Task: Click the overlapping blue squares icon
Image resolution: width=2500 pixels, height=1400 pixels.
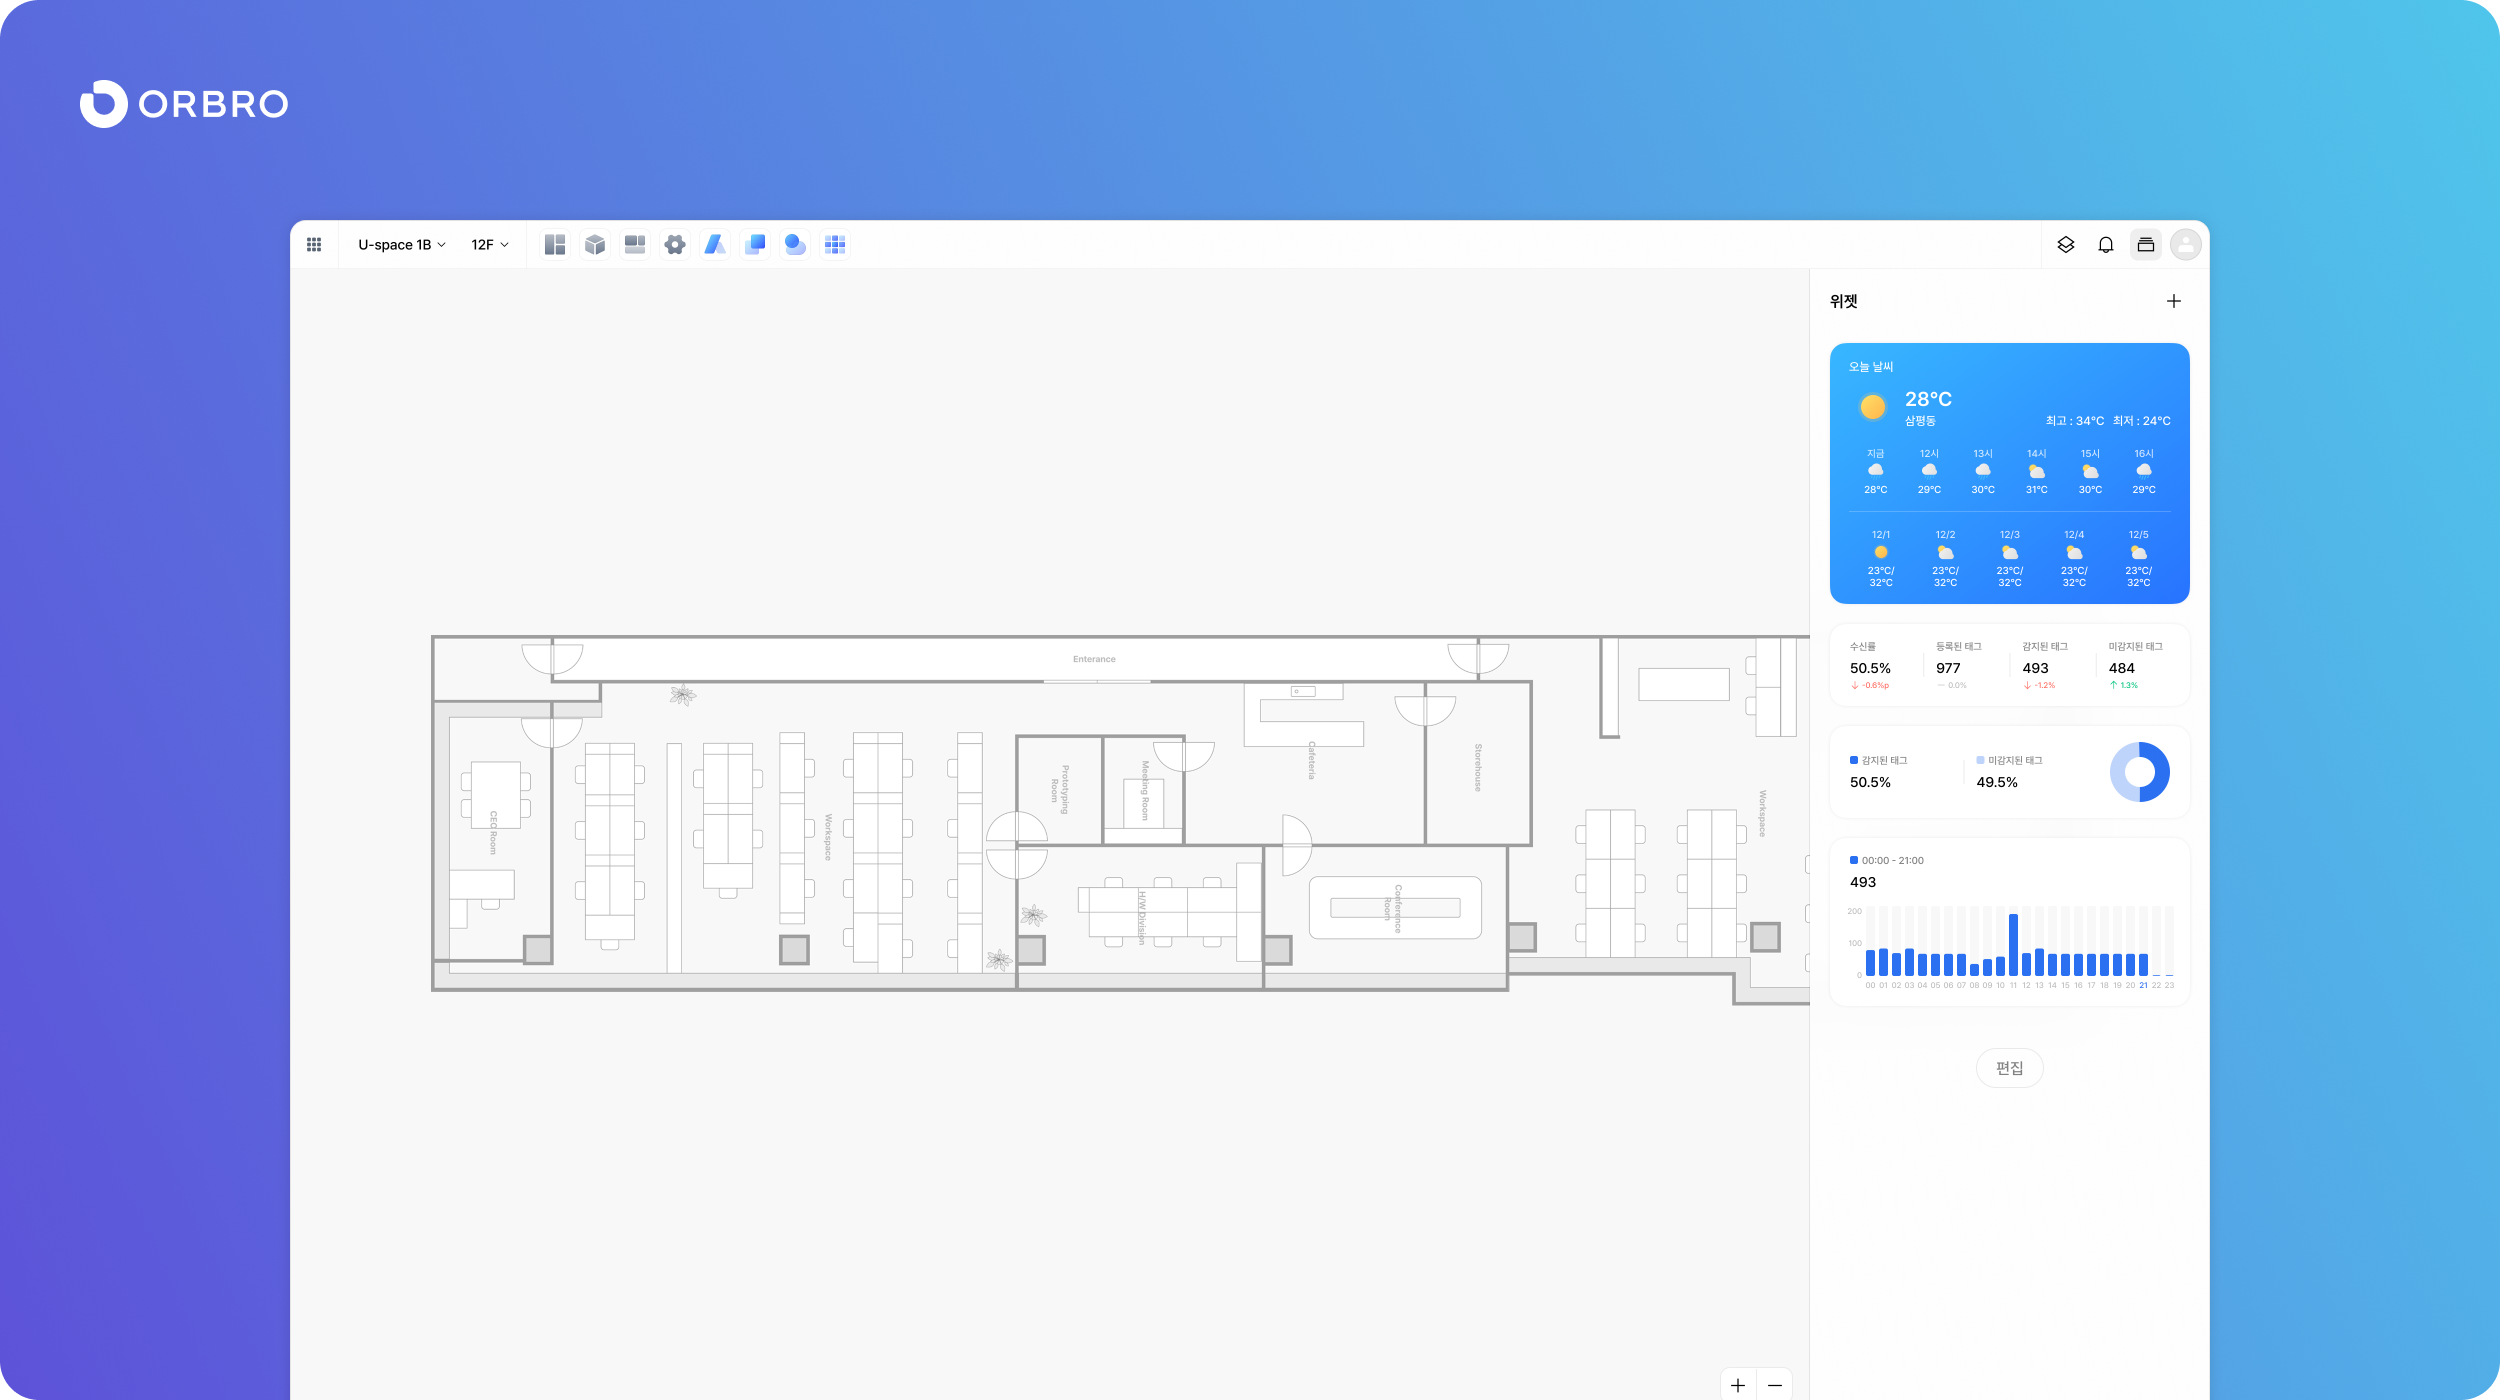Action: 755,245
